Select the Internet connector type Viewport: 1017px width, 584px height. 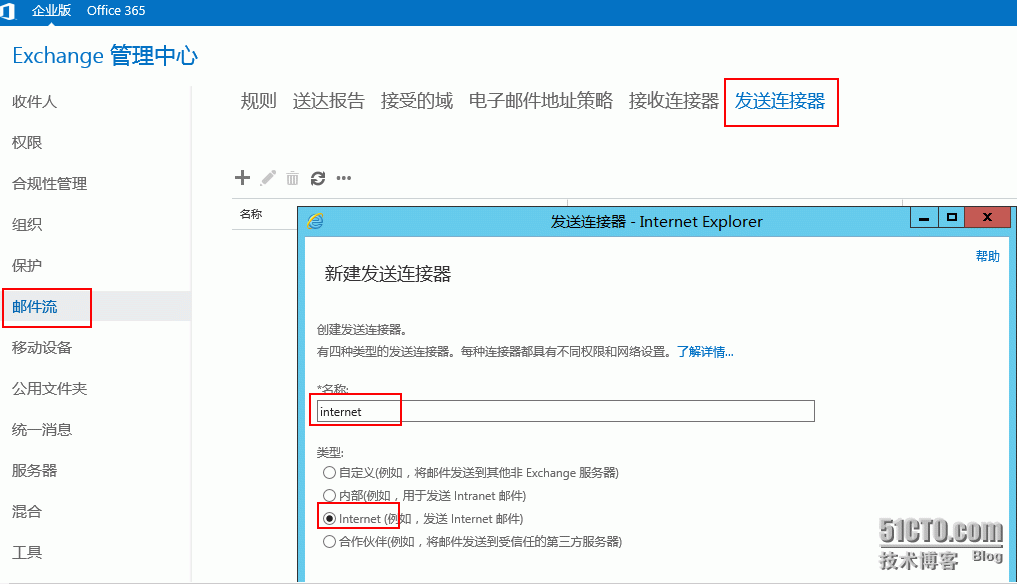click(x=329, y=518)
